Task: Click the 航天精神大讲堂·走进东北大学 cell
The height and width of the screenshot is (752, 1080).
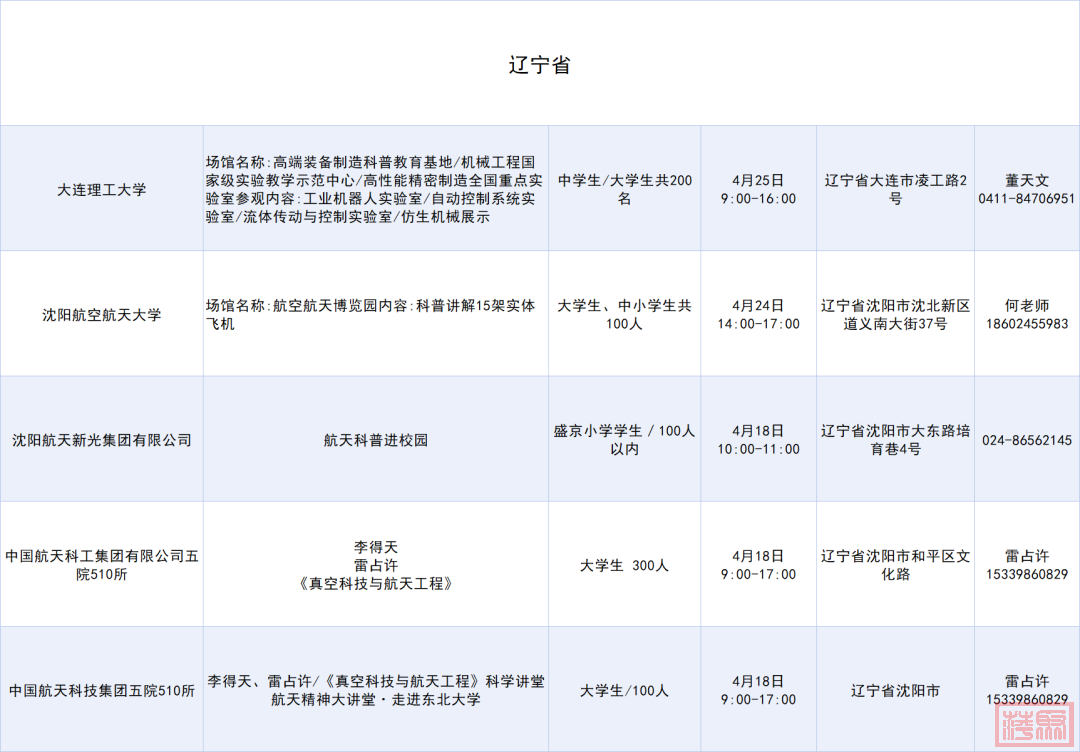Action: tap(376, 689)
